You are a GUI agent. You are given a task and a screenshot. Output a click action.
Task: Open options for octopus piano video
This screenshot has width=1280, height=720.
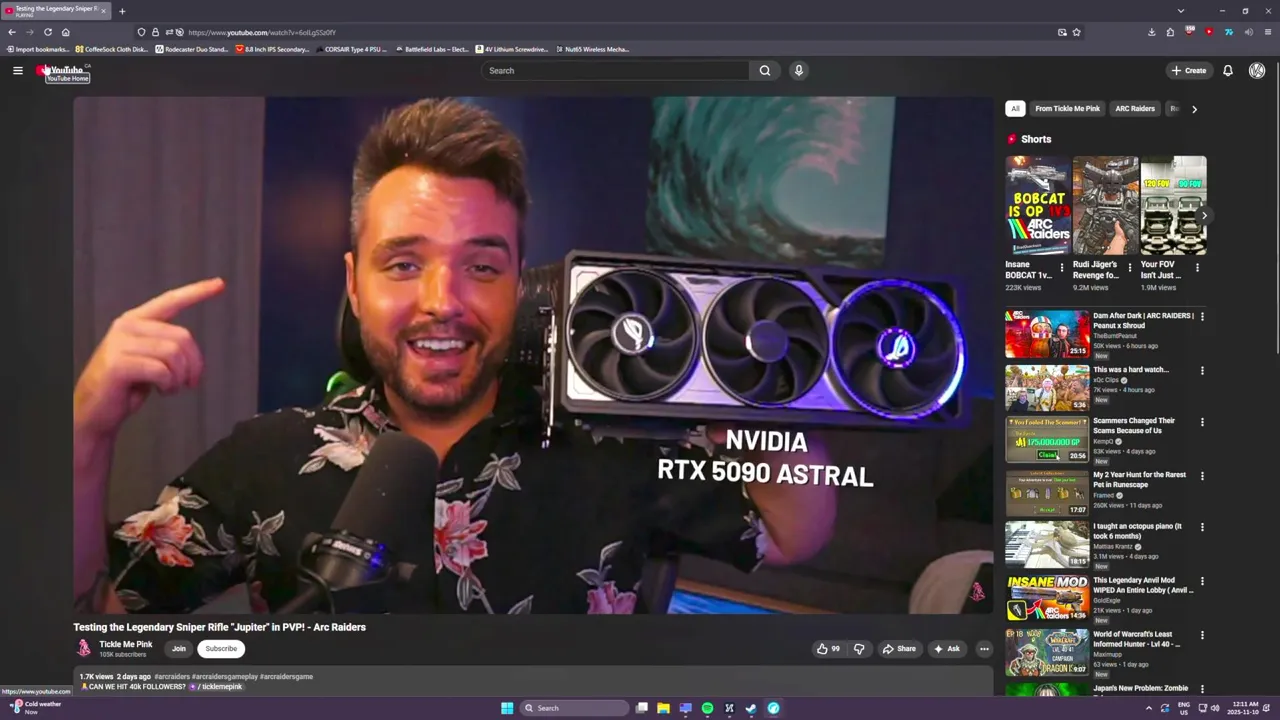click(x=1202, y=527)
